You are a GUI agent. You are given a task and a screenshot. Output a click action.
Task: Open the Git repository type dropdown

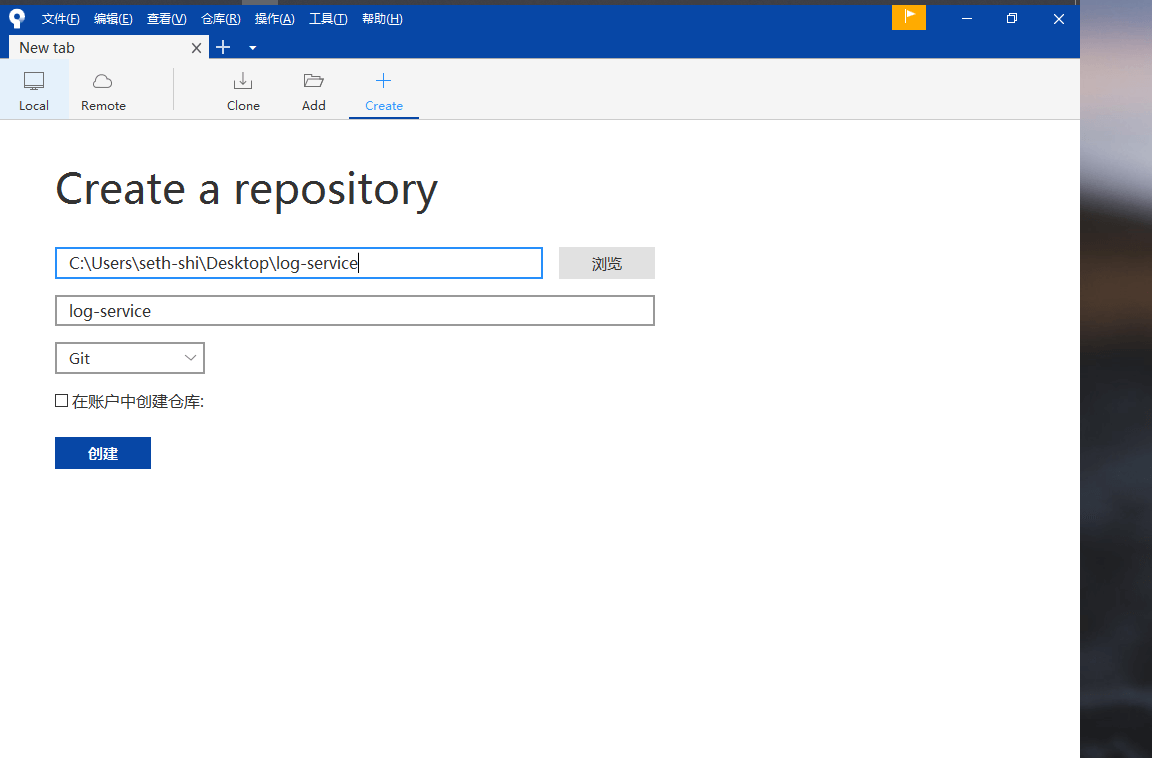[x=130, y=358]
